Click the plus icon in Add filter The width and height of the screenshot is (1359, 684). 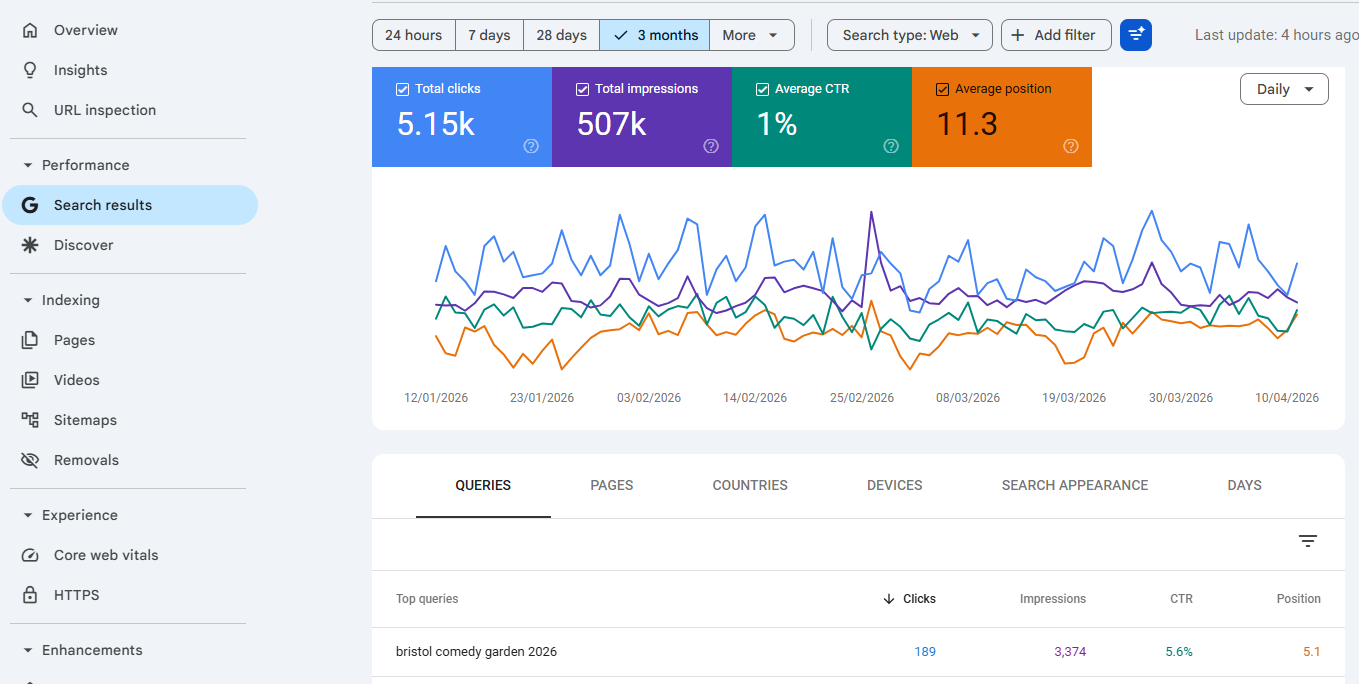[x=1018, y=35]
